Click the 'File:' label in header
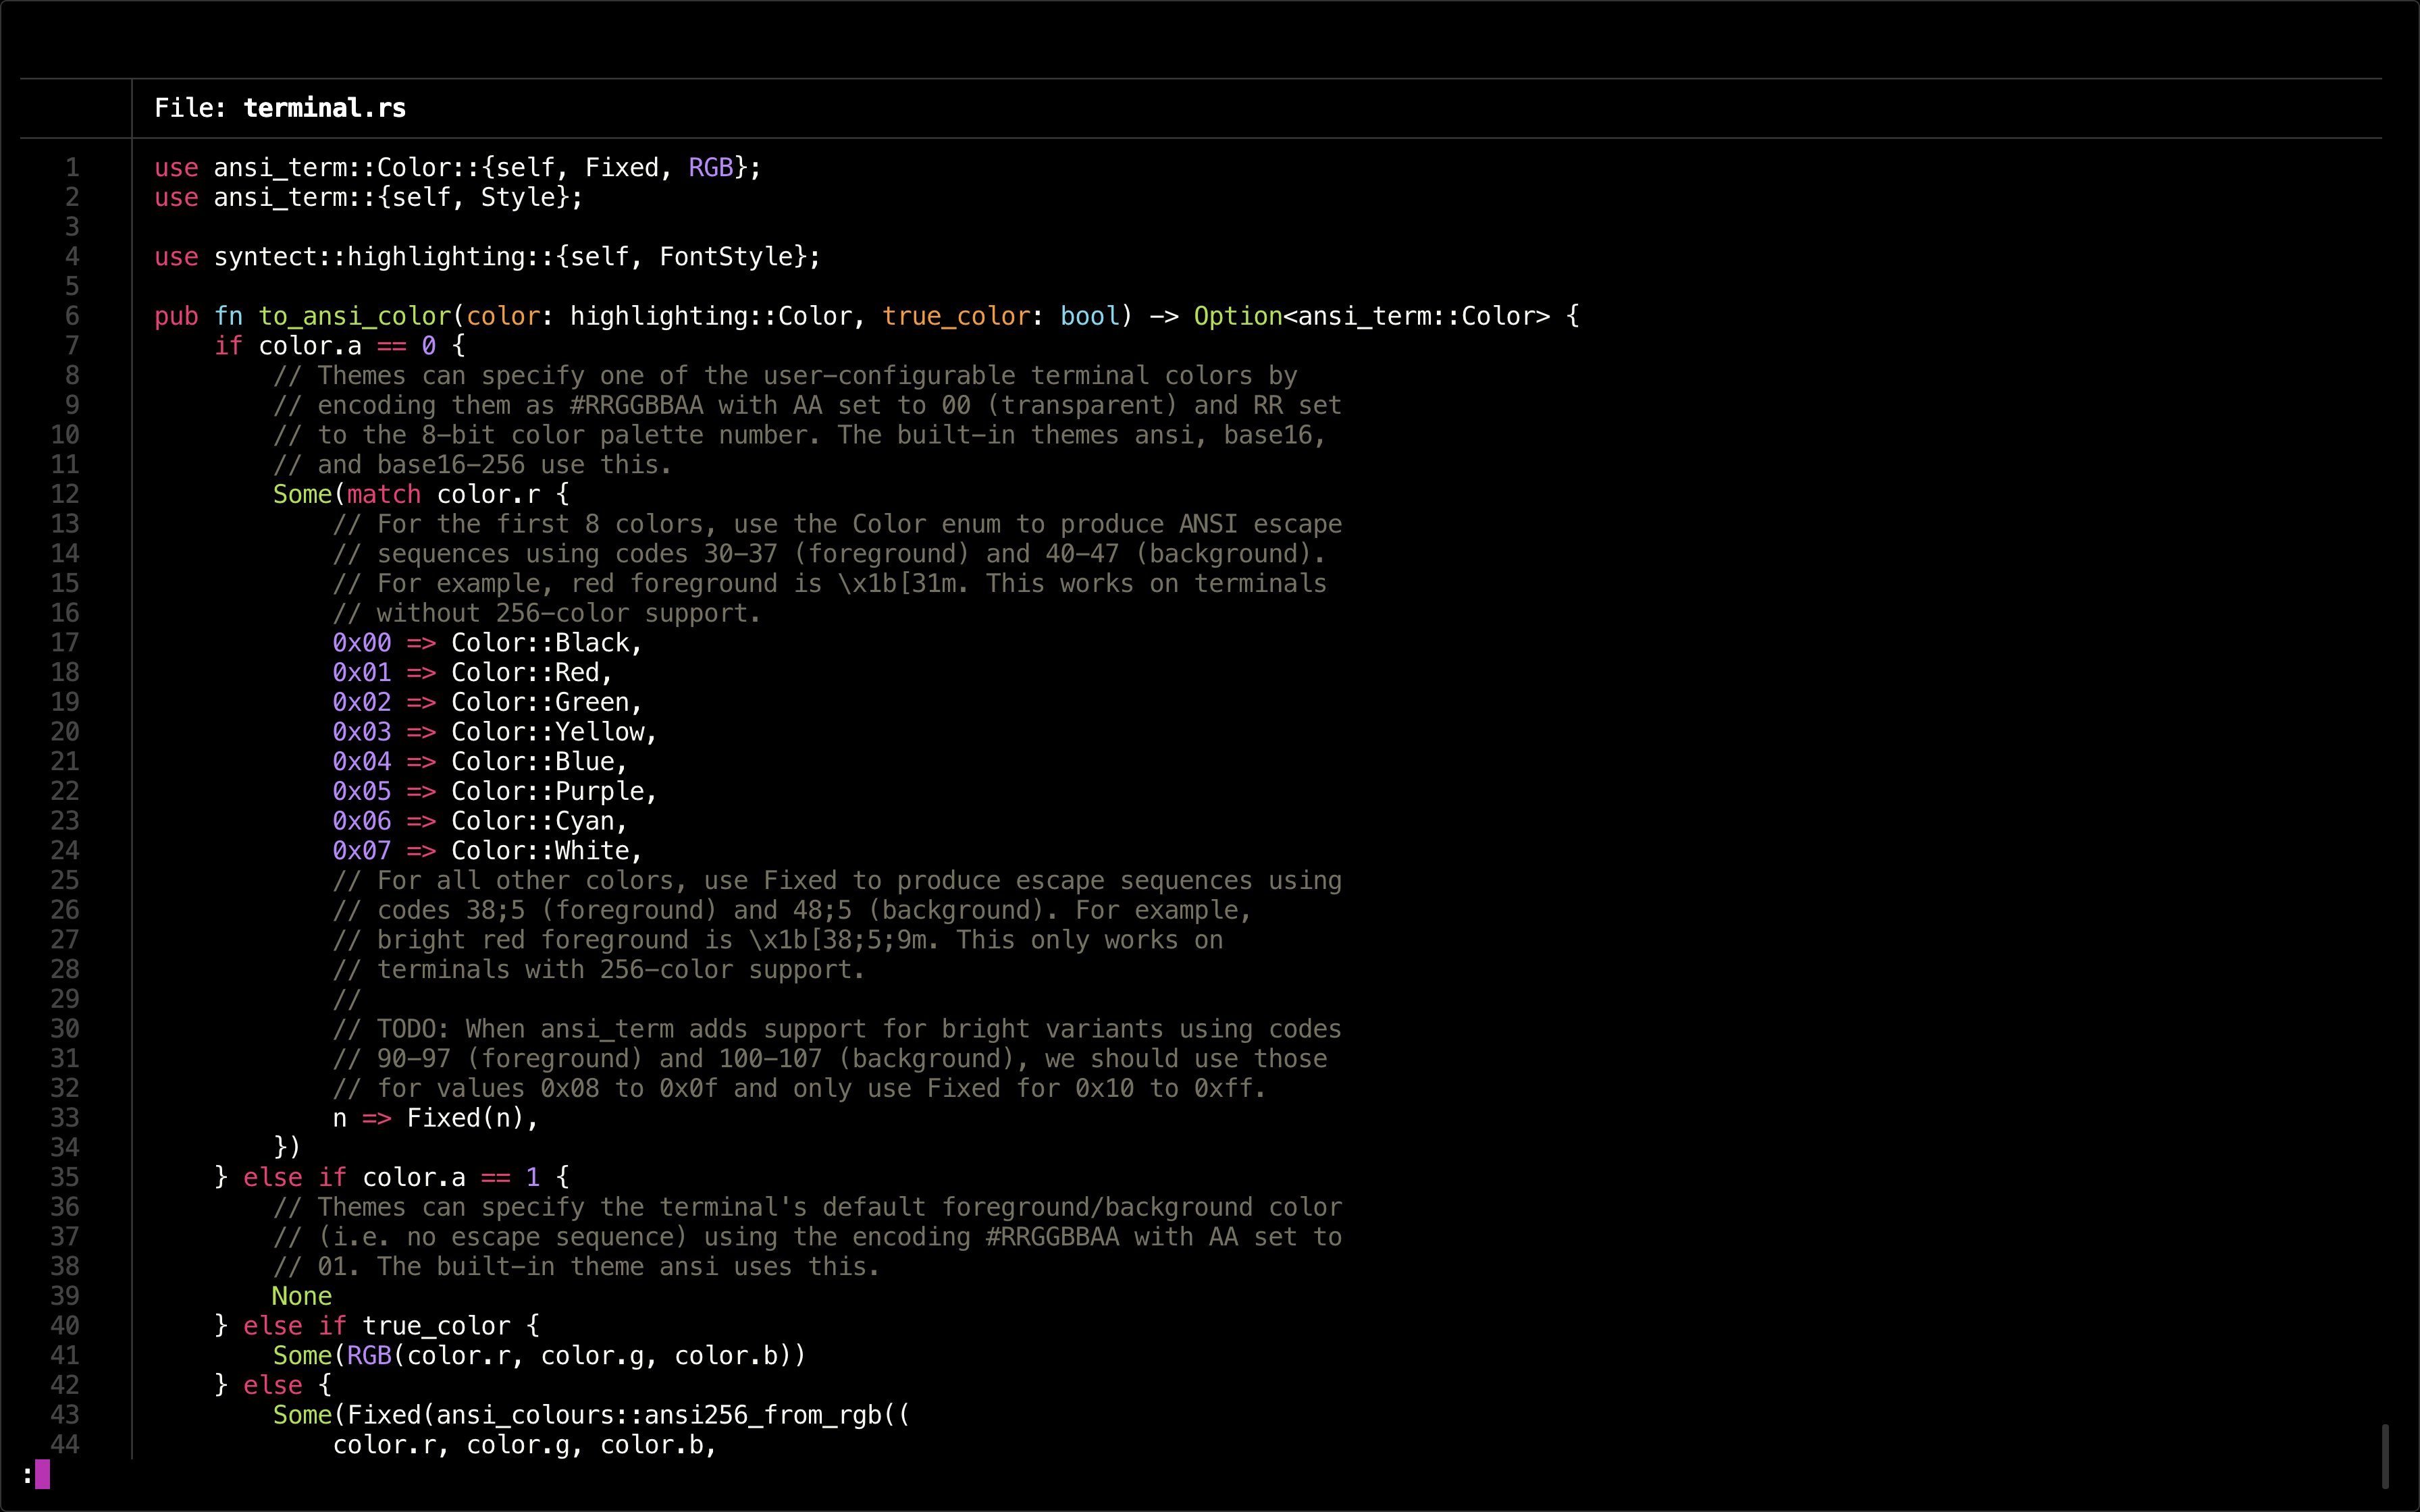This screenshot has height=1512, width=2420. (190, 108)
